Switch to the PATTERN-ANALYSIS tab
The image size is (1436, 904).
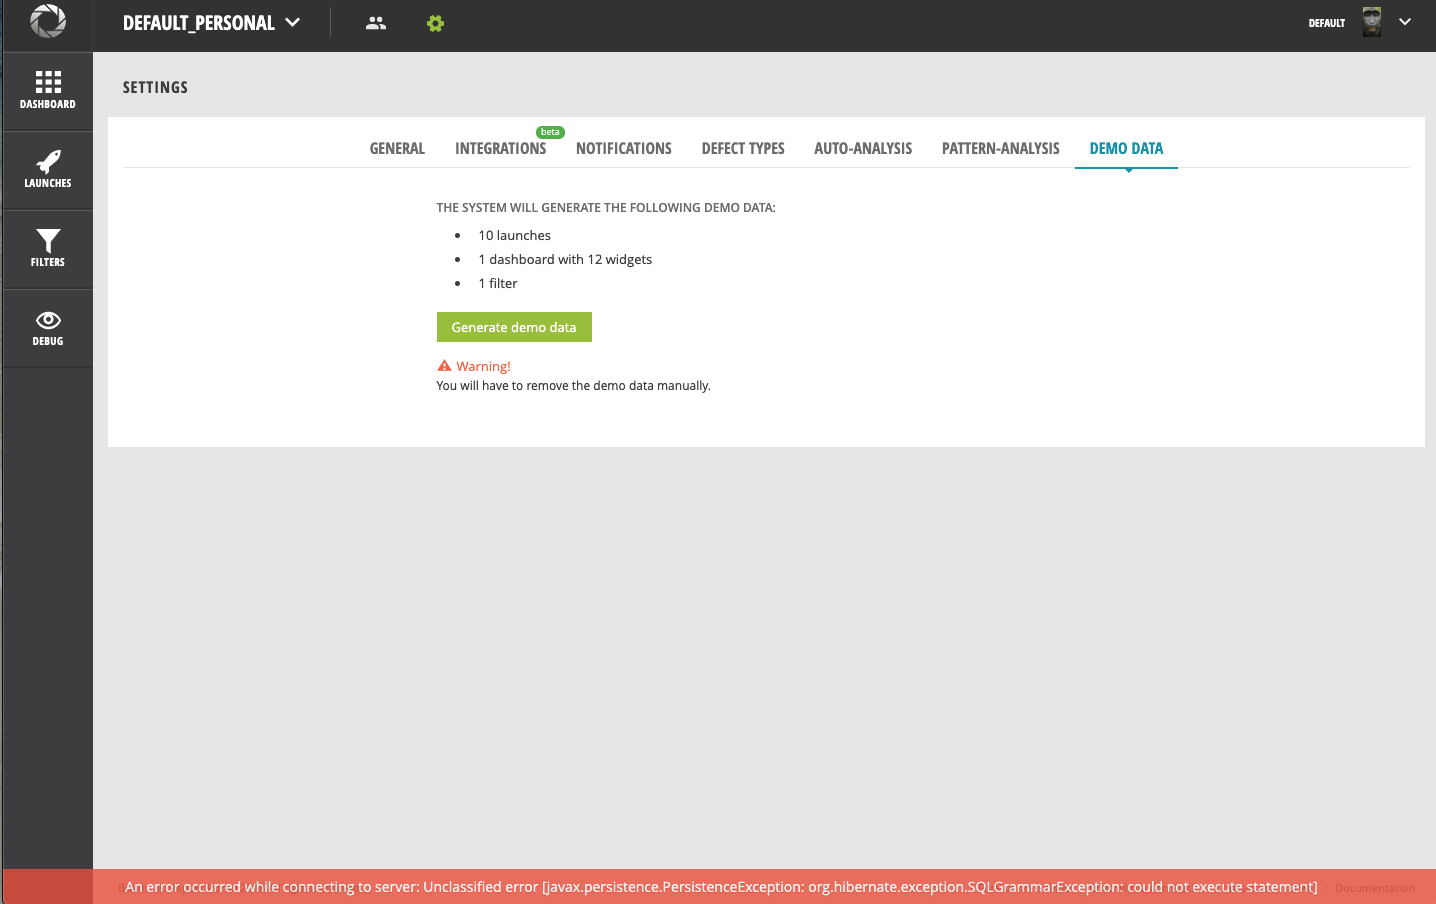(1000, 148)
